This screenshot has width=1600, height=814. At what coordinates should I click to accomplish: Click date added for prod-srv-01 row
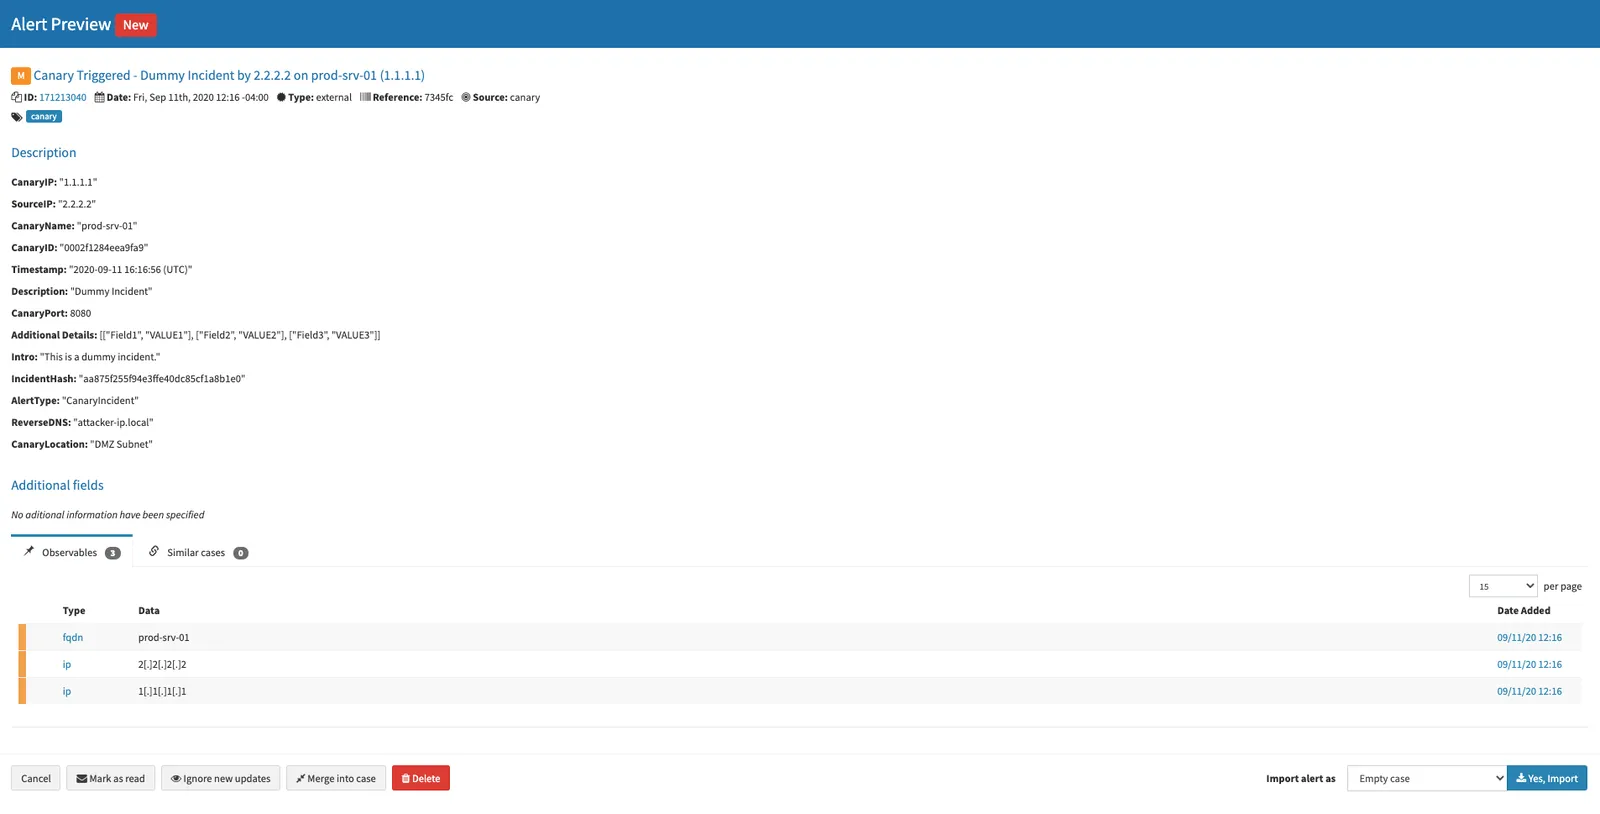point(1529,637)
